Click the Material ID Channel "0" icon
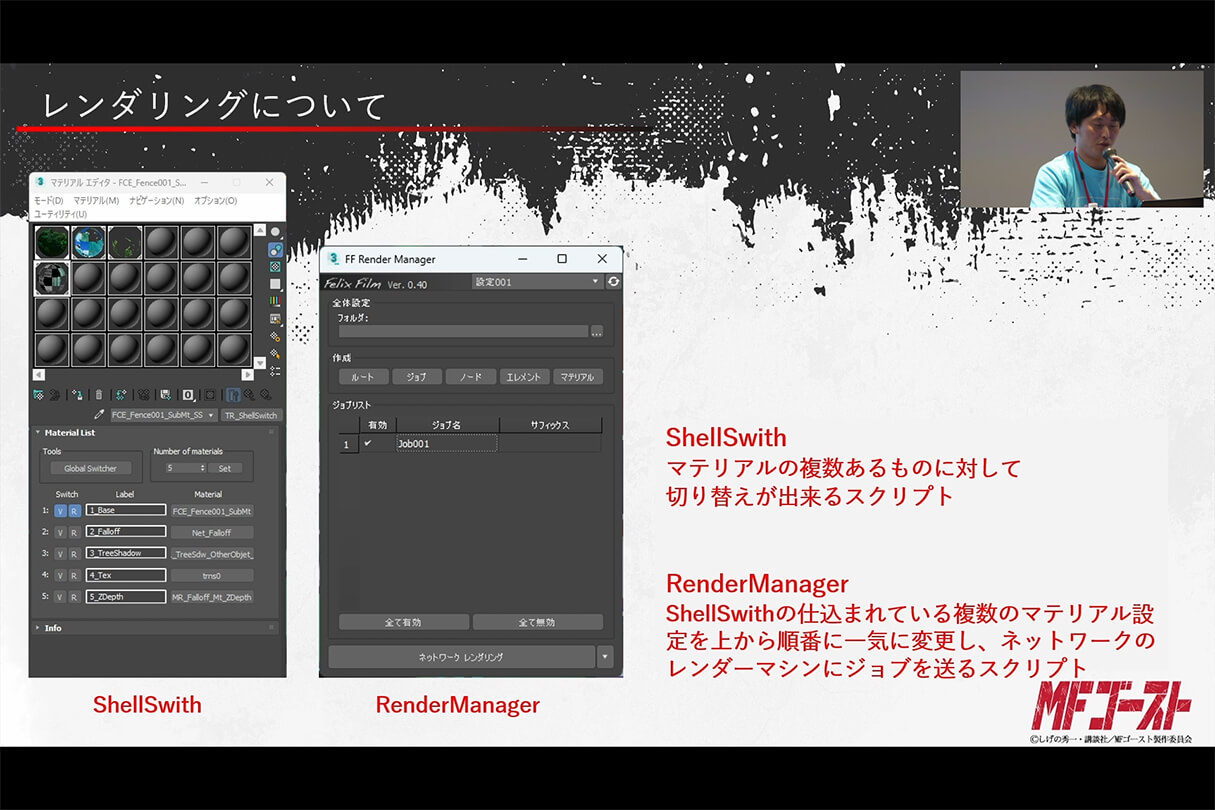 click(x=187, y=395)
